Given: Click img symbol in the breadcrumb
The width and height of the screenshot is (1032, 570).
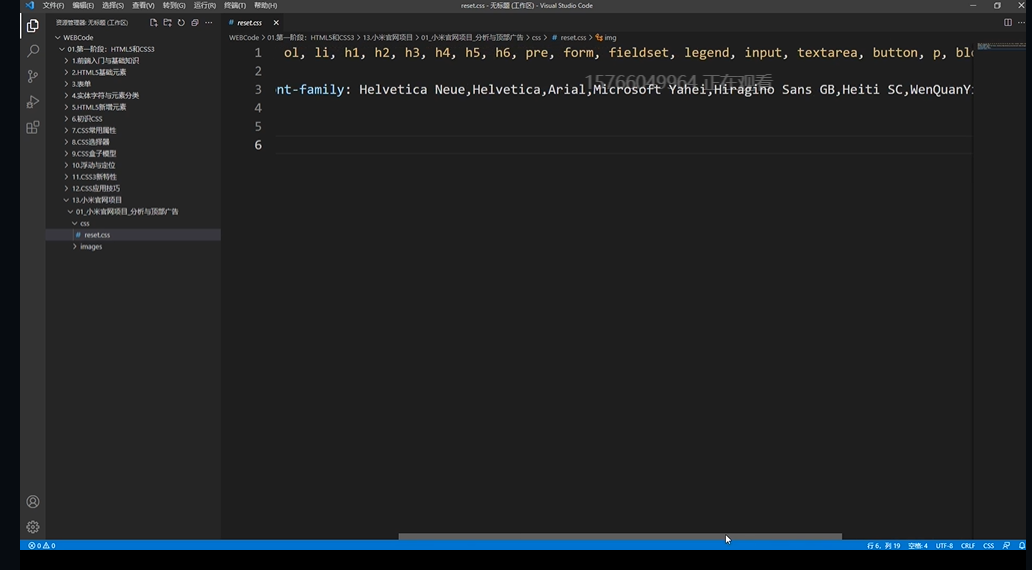Looking at the screenshot, I should pyautogui.click(x=610, y=38).
